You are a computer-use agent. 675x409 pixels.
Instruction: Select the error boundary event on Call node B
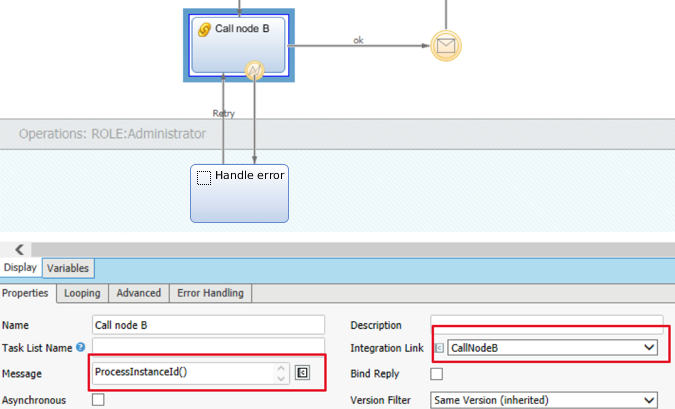255,70
